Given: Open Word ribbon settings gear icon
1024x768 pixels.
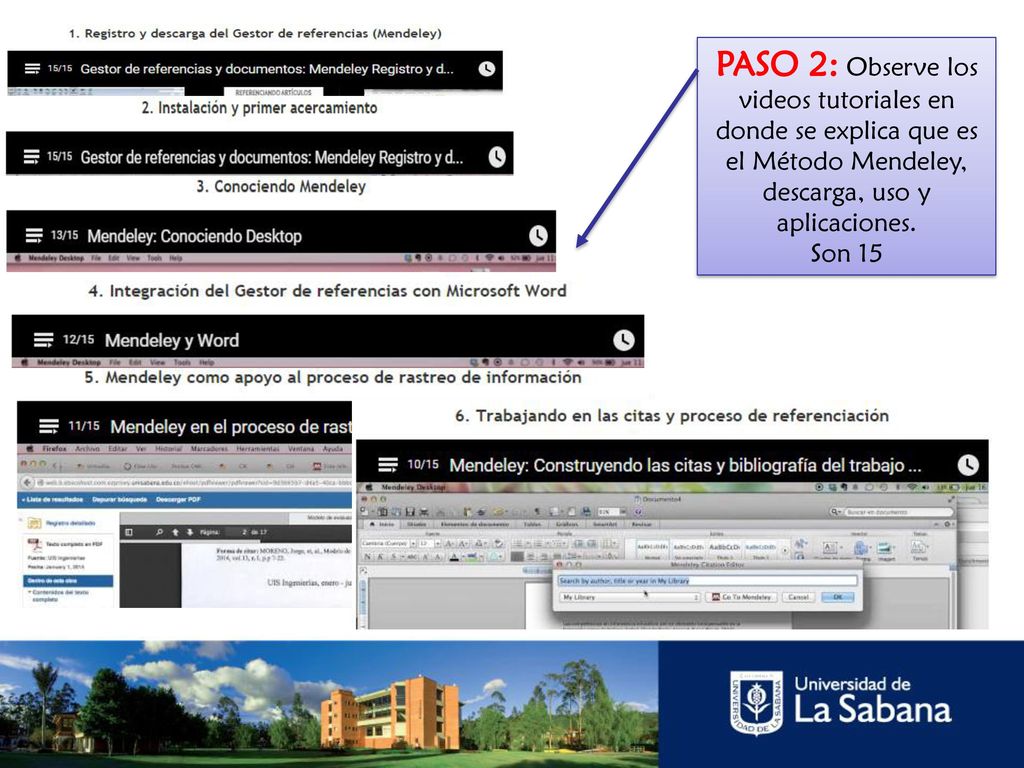Looking at the screenshot, I should 947,524.
